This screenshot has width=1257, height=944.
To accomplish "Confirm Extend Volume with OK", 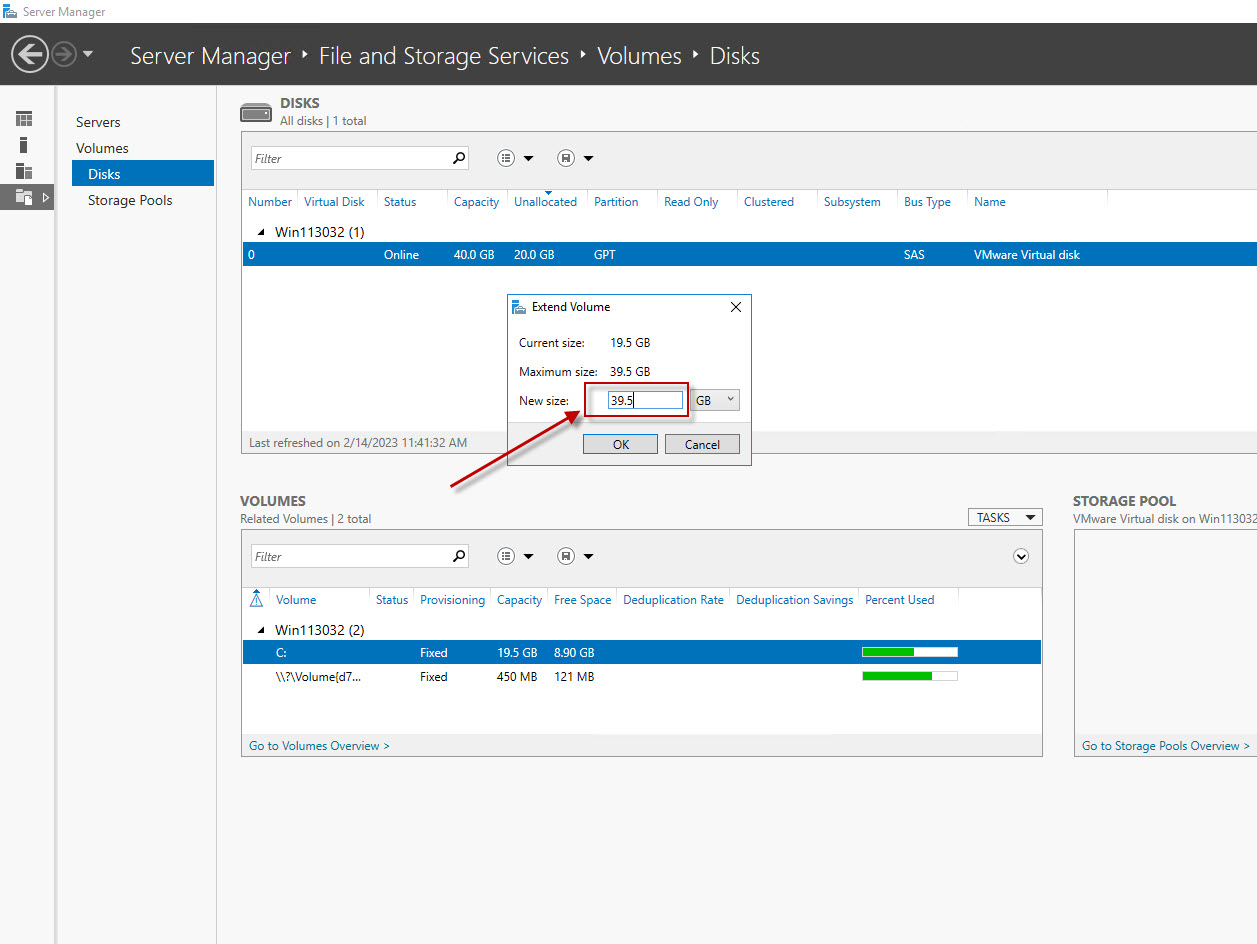I will [620, 444].
